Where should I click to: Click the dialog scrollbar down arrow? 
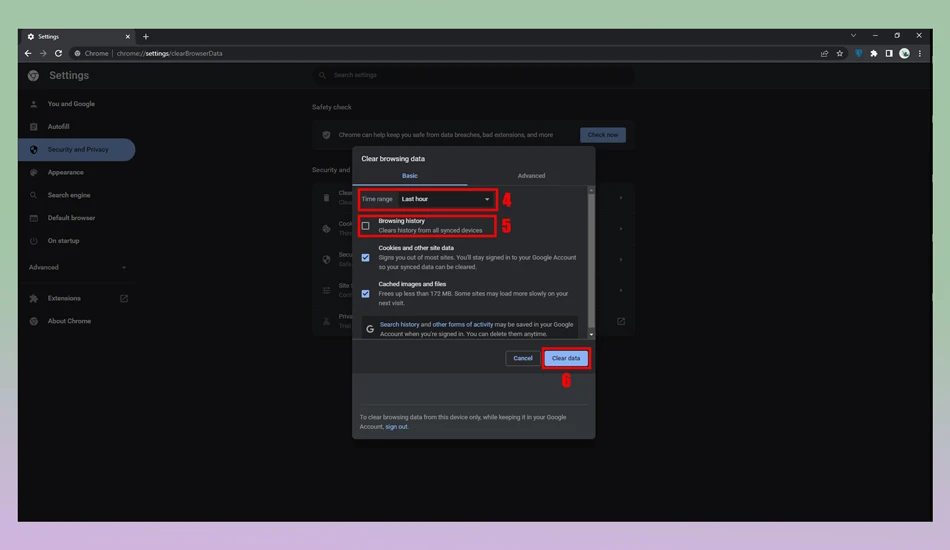point(591,334)
